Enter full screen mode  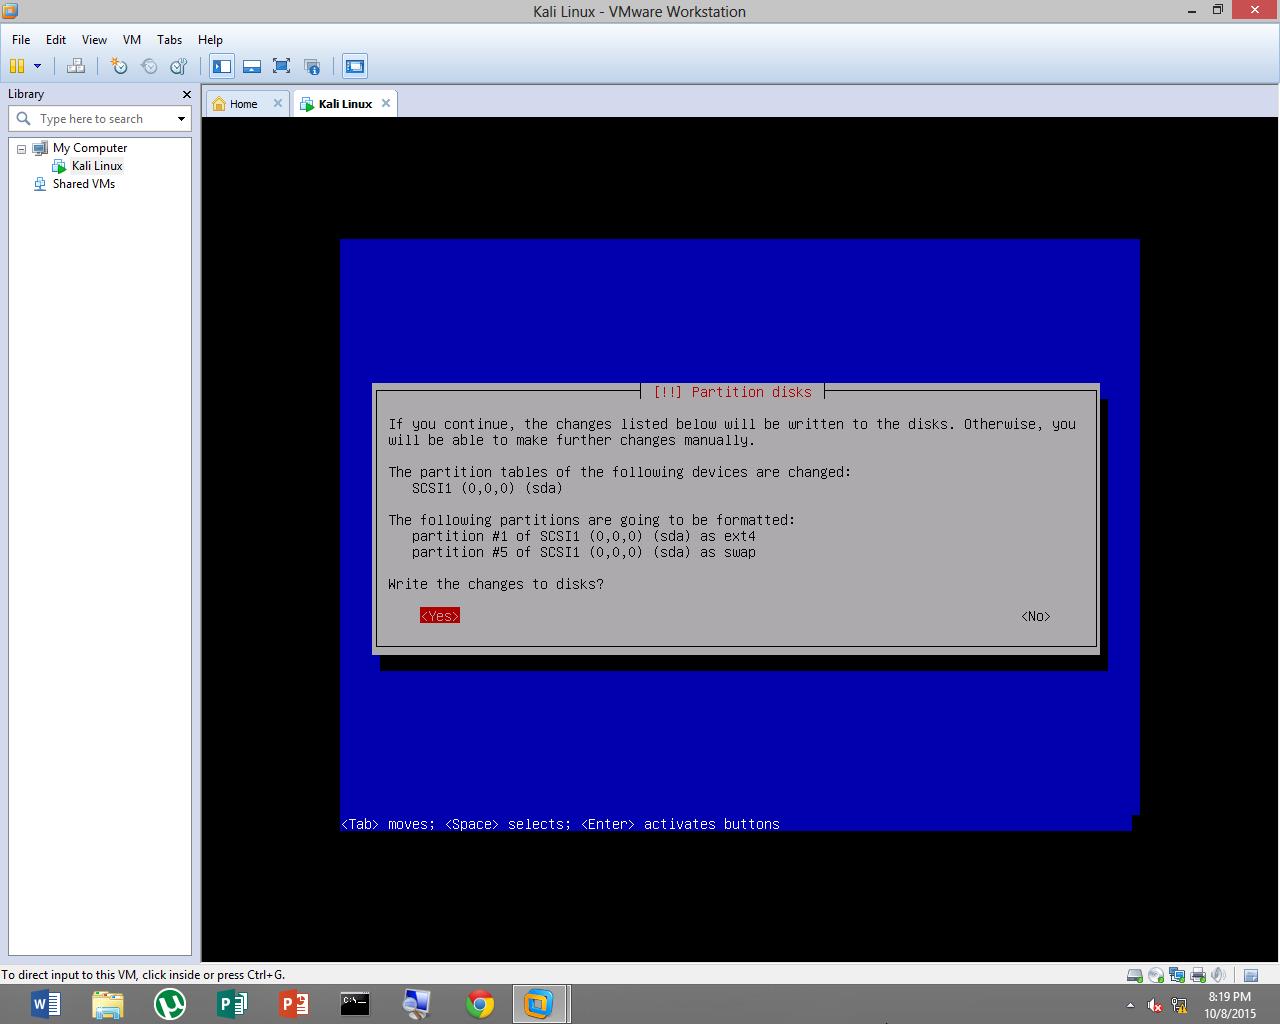[x=282, y=66]
